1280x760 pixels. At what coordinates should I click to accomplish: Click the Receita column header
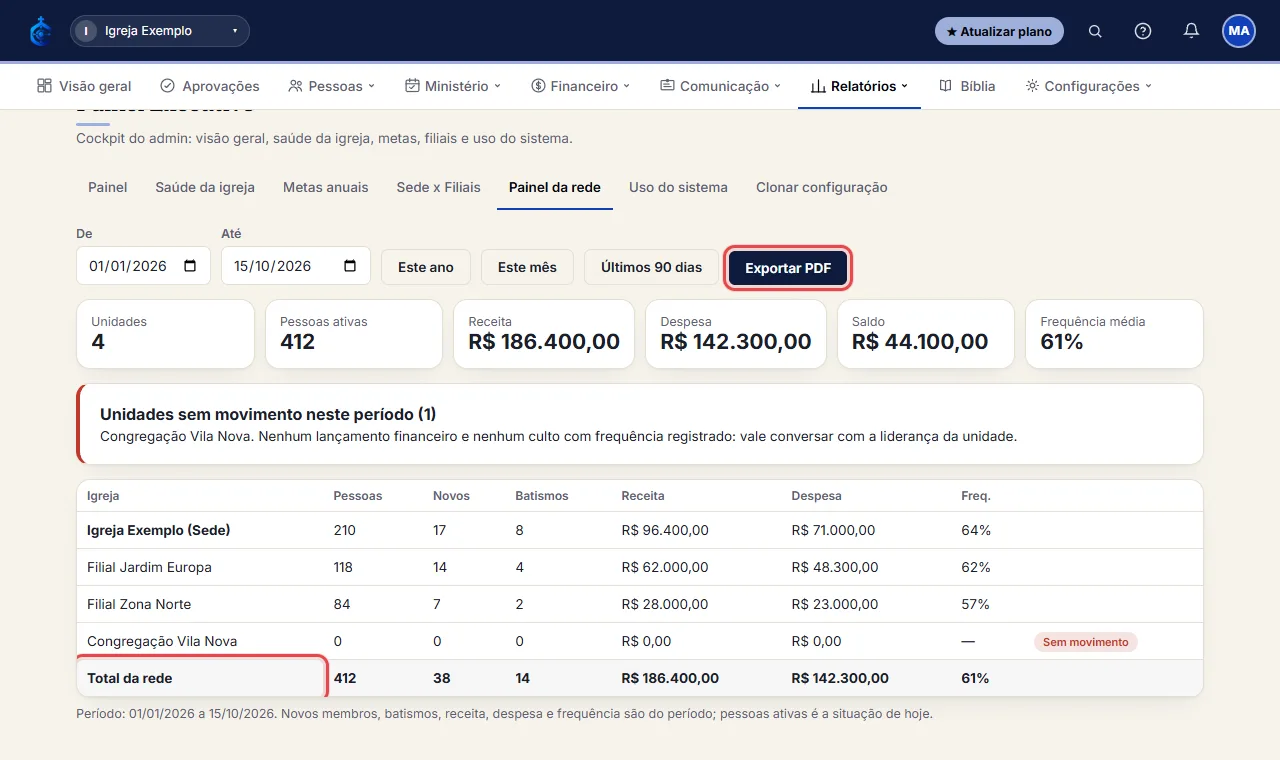click(x=643, y=496)
